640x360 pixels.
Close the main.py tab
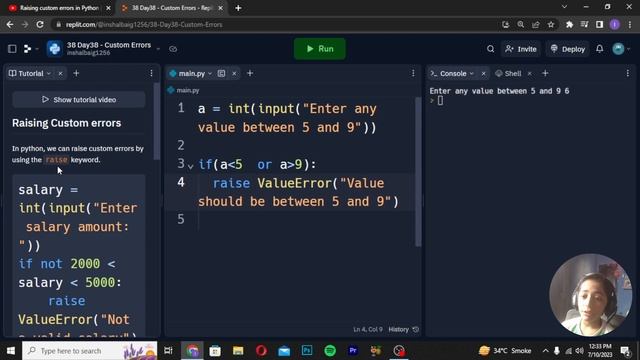234,73
